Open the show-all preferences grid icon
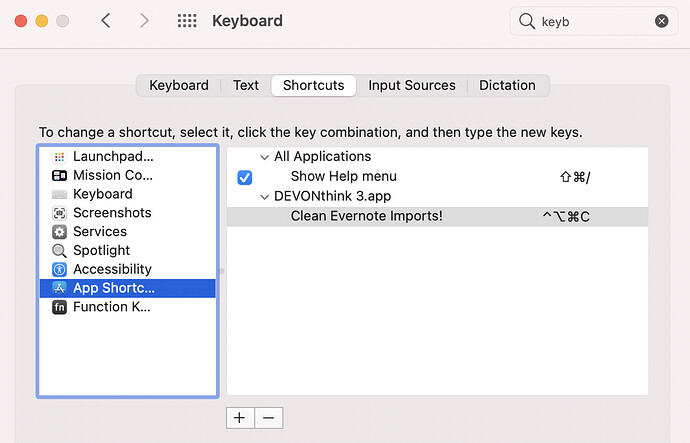 [187, 21]
